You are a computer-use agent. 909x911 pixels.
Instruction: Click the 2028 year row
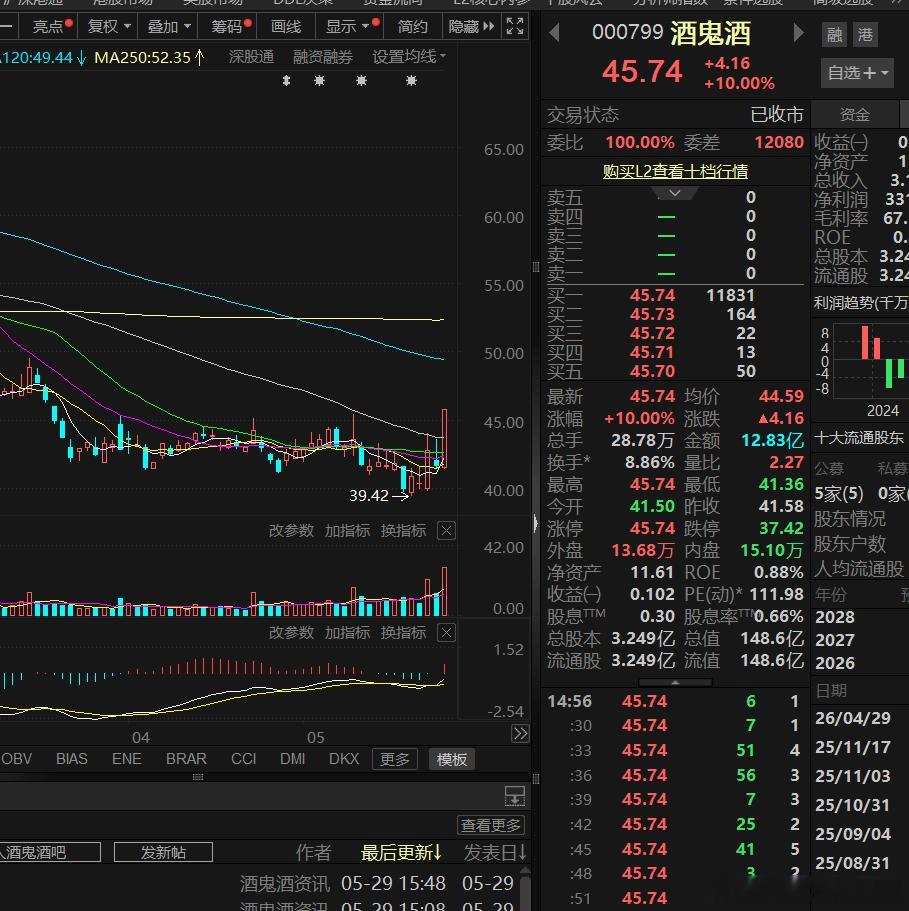coord(835,617)
